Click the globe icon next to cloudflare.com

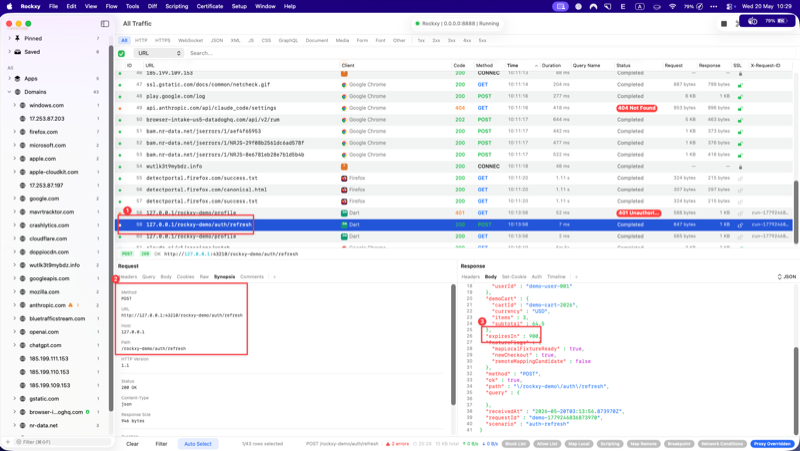click(x=22, y=239)
